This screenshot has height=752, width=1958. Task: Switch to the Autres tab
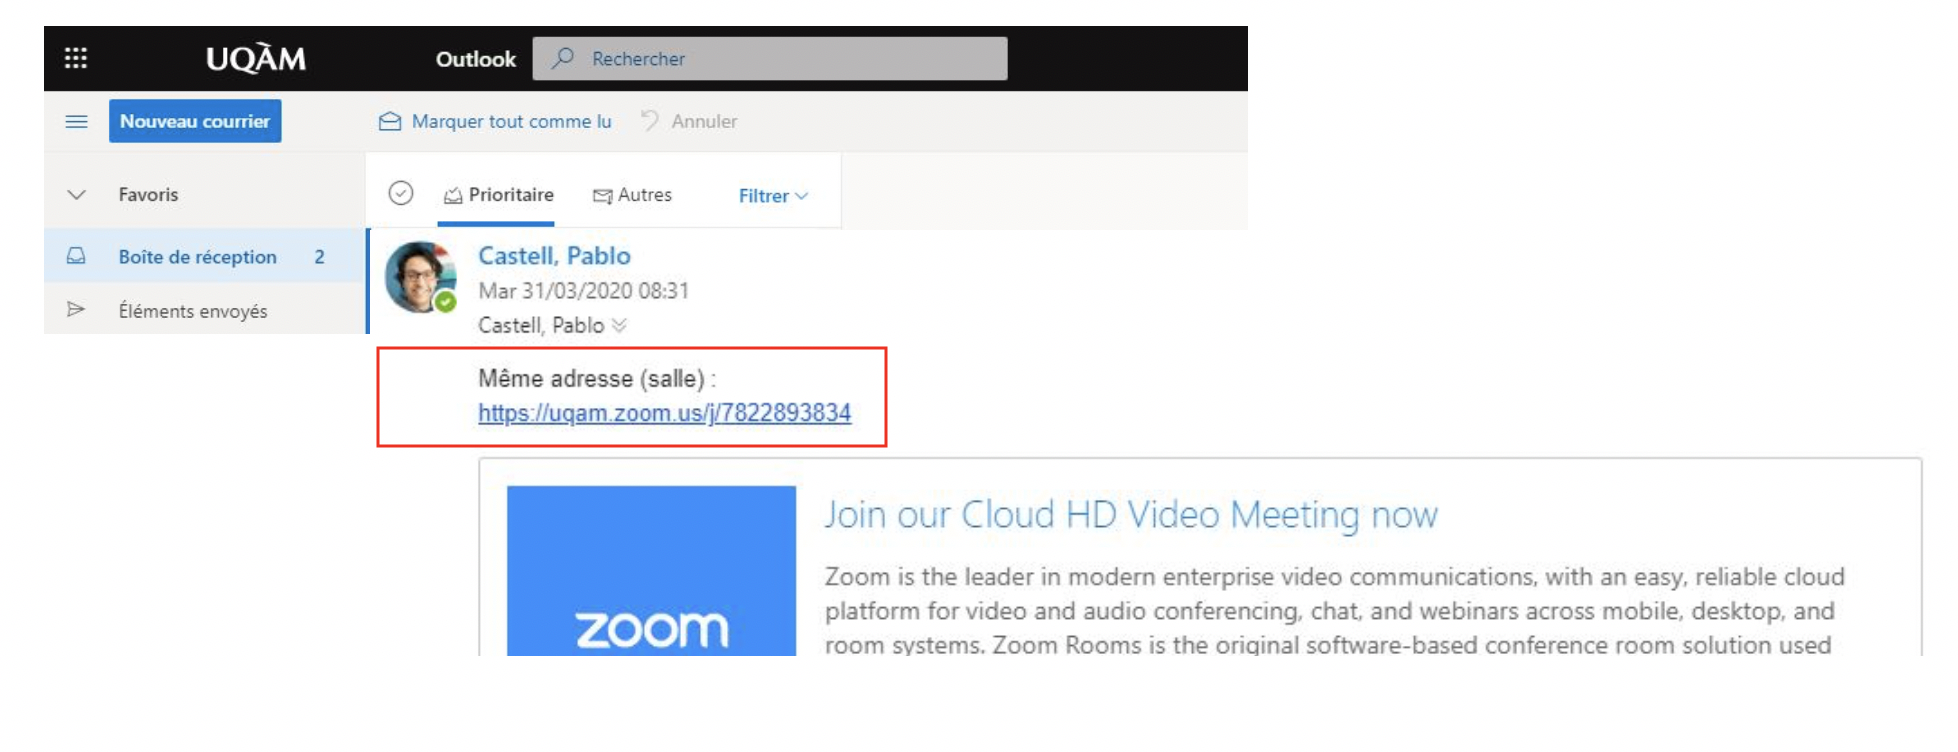pyautogui.click(x=632, y=195)
